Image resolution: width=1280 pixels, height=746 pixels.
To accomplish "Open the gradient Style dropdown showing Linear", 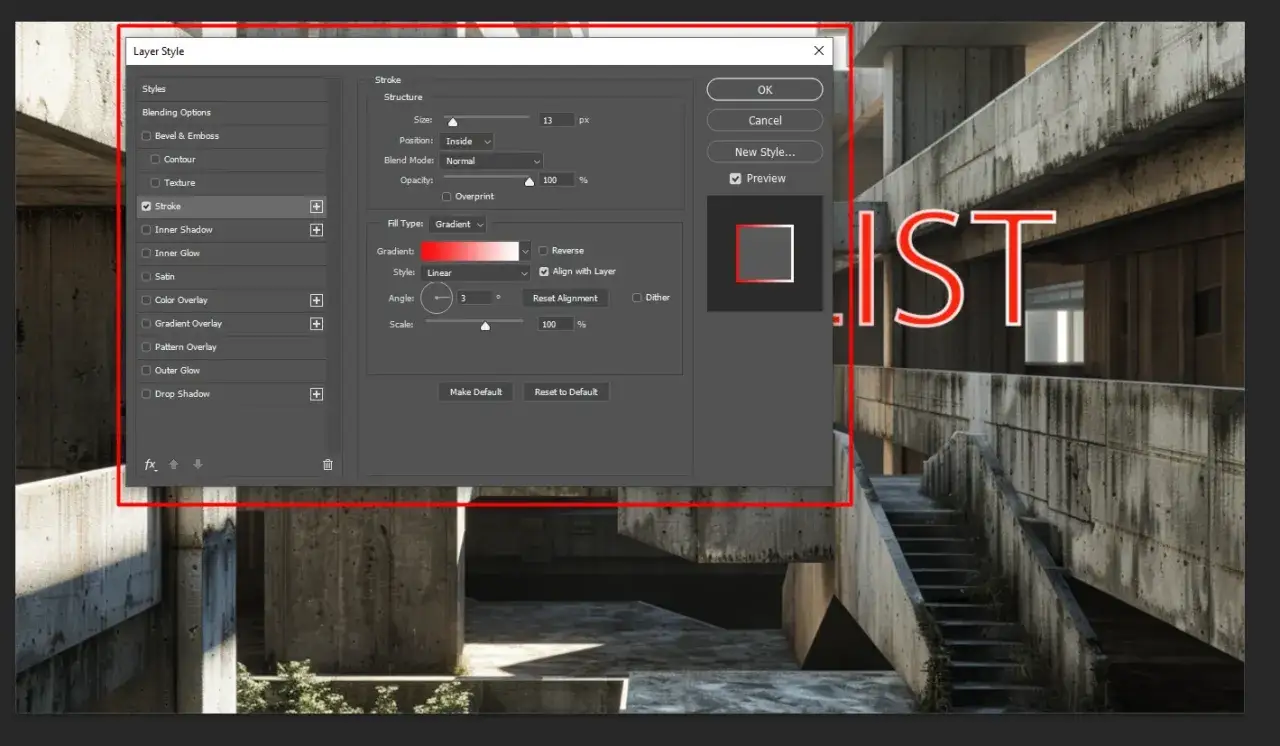I will [x=476, y=273].
